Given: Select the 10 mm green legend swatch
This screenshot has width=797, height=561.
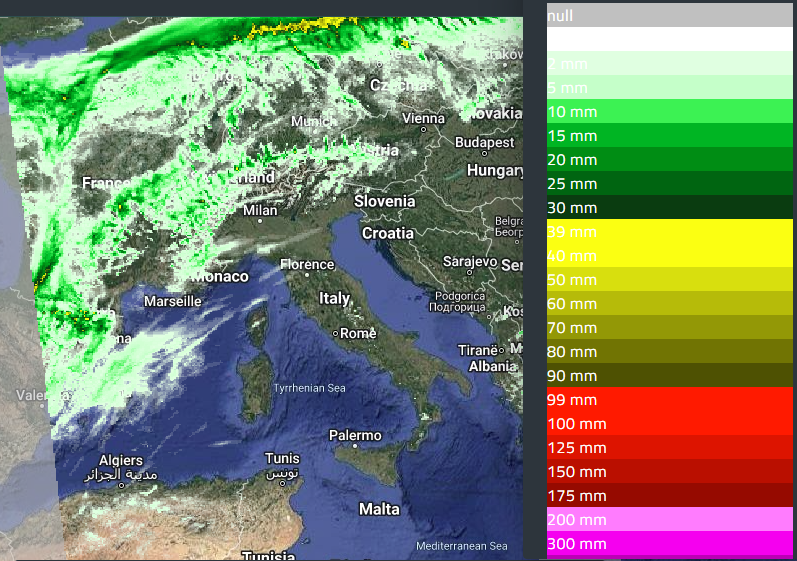Looking at the screenshot, I should click(x=669, y=111).
